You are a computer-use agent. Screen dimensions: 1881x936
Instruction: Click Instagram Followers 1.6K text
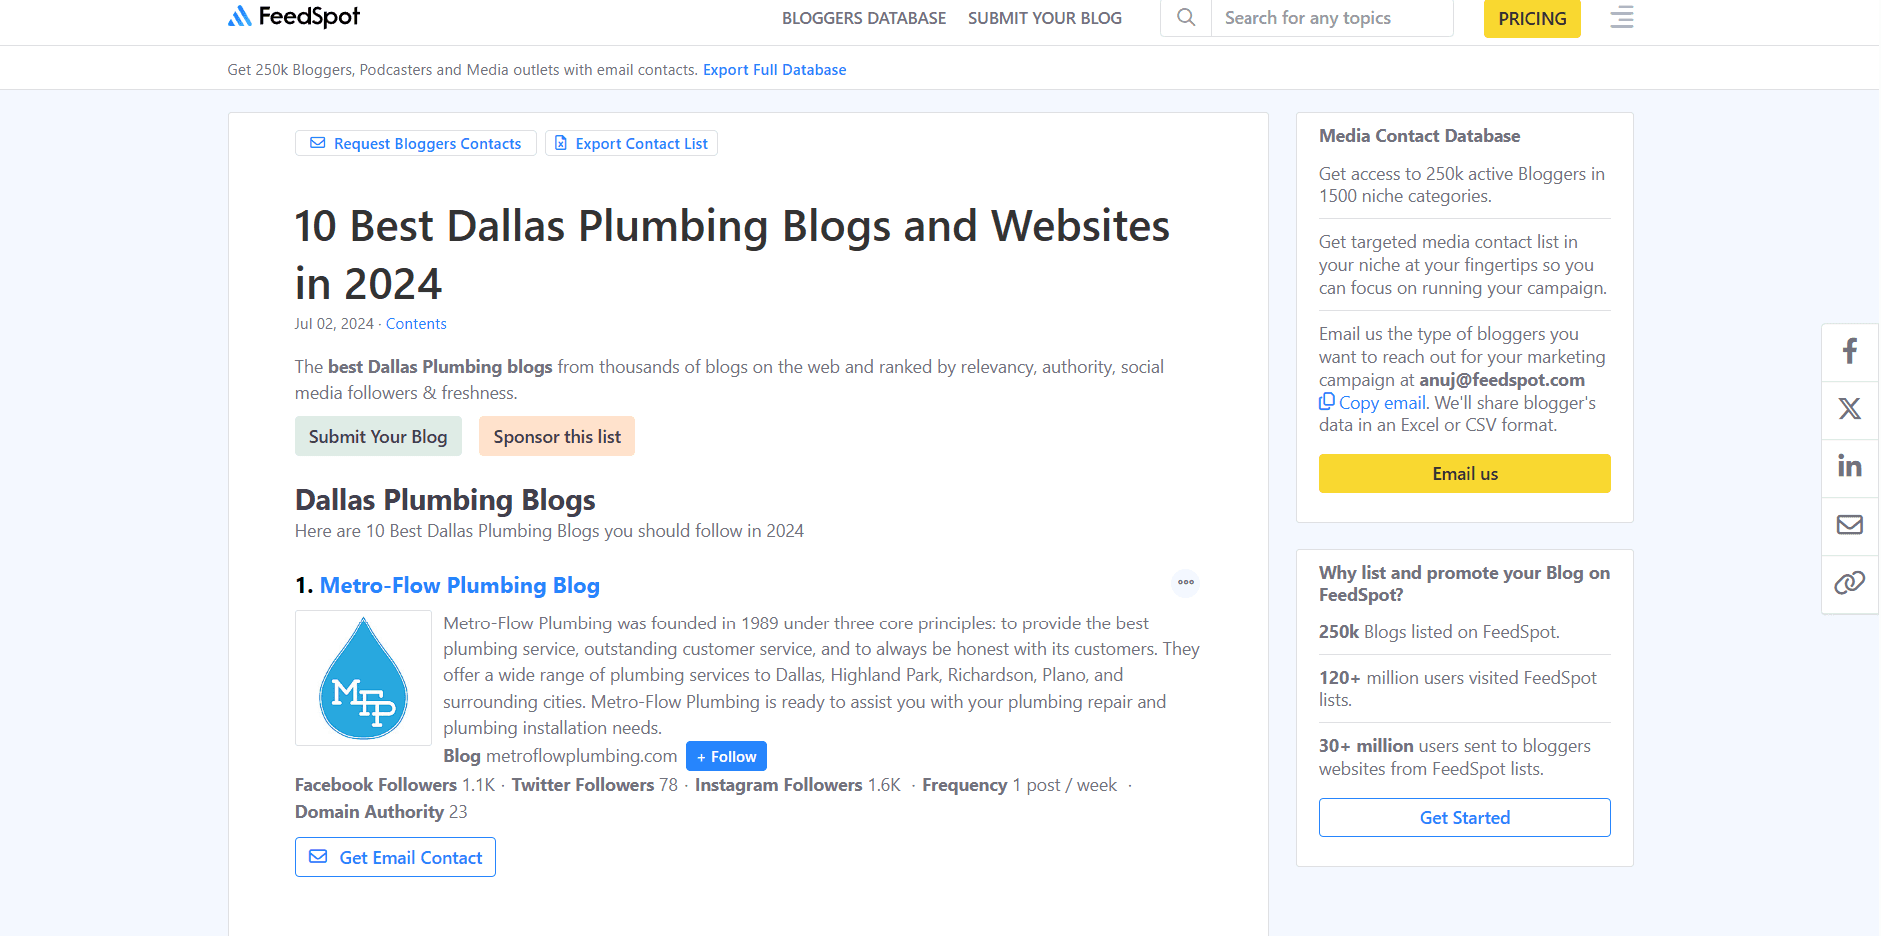(x=798, y=785)
